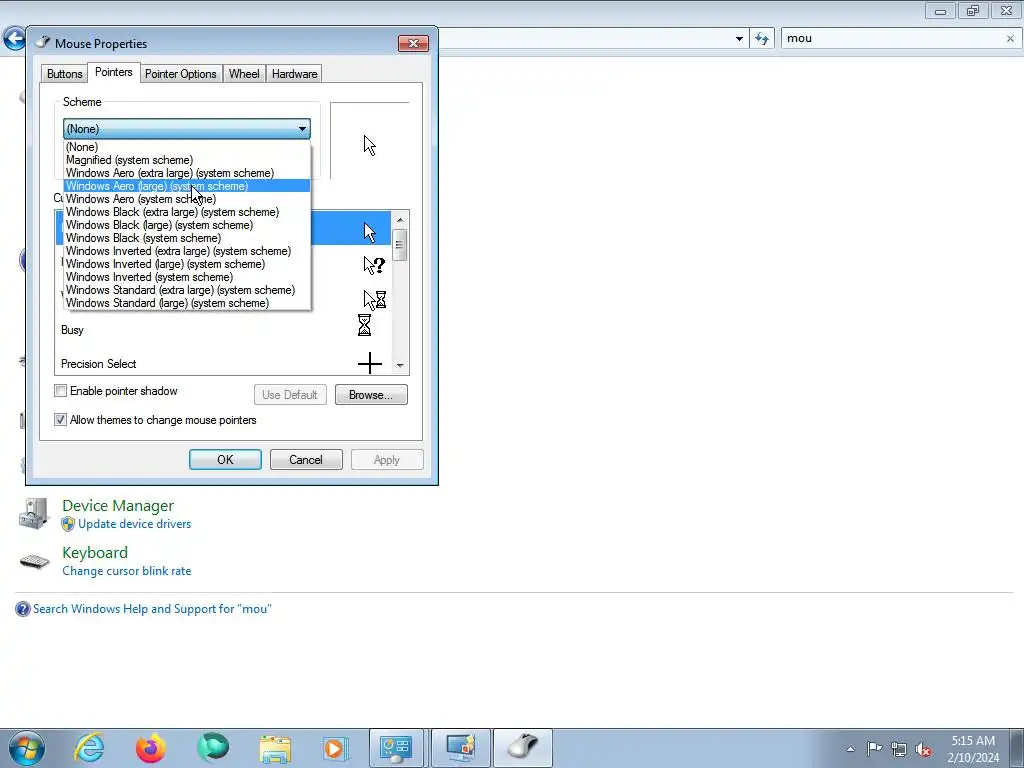The image size is (1024, 768).
Task: Select Precision Select crosshair cursor
Action: click(223, 363)
